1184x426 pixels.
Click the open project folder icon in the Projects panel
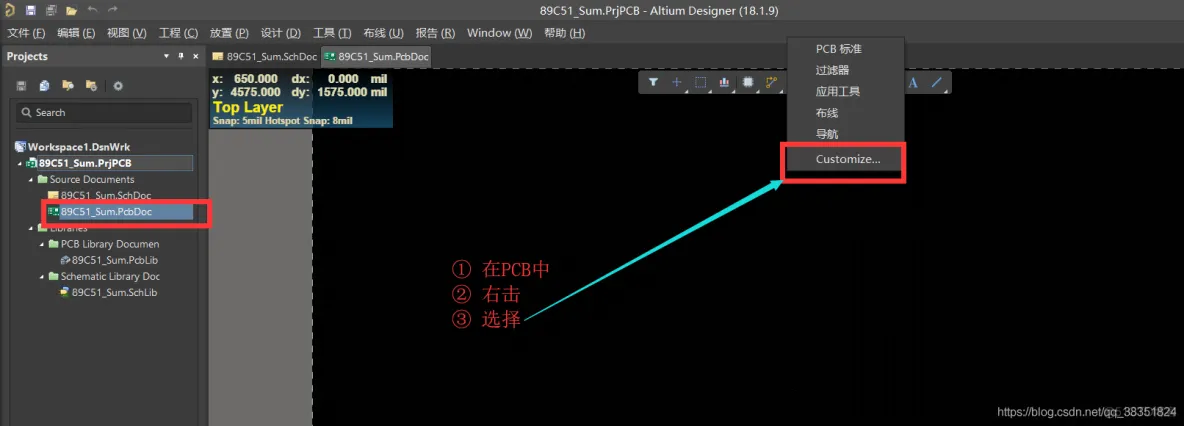tap(68, 85)
